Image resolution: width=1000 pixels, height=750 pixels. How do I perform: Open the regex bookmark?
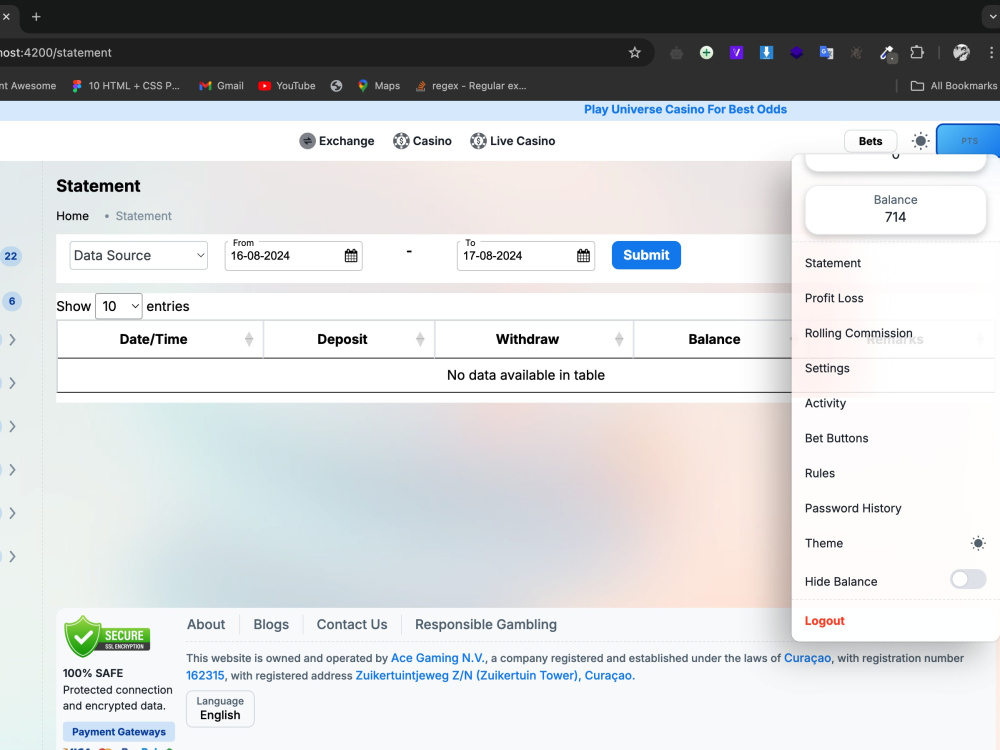click(471, 86)
